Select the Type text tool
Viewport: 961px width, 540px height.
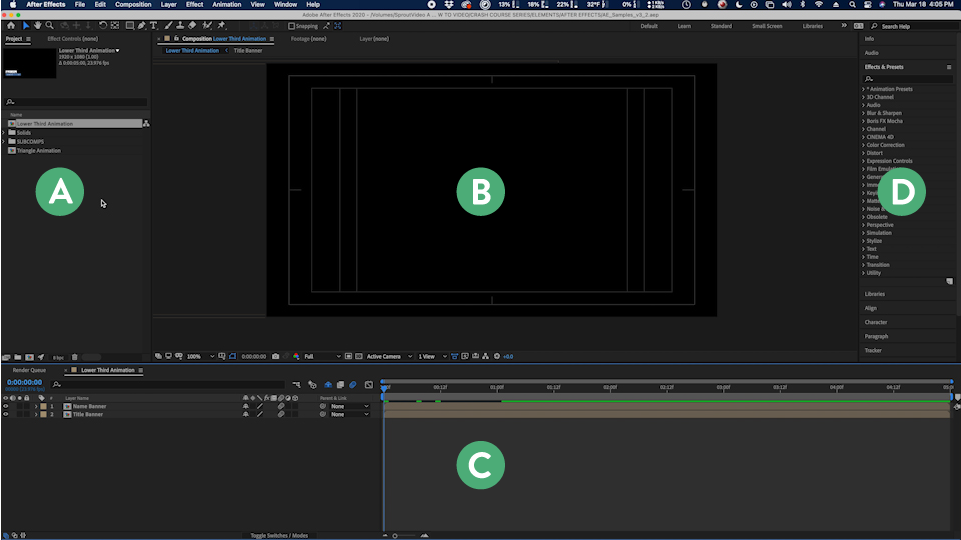coord(153,25)
